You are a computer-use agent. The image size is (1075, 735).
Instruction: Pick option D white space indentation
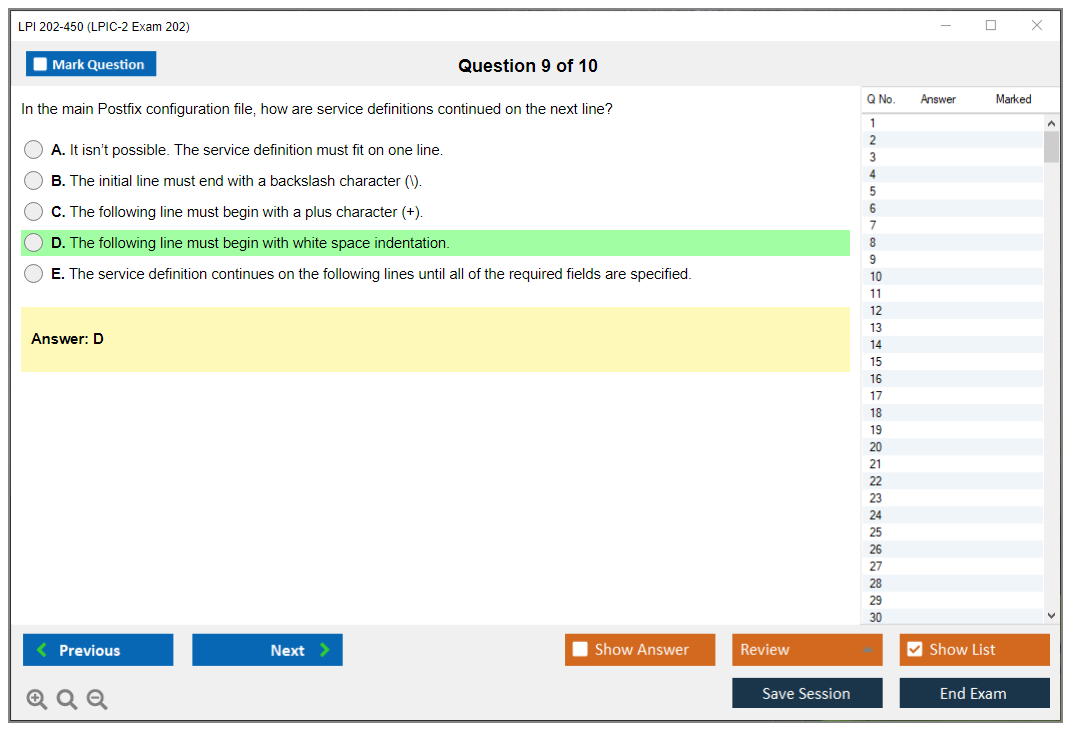34,243
